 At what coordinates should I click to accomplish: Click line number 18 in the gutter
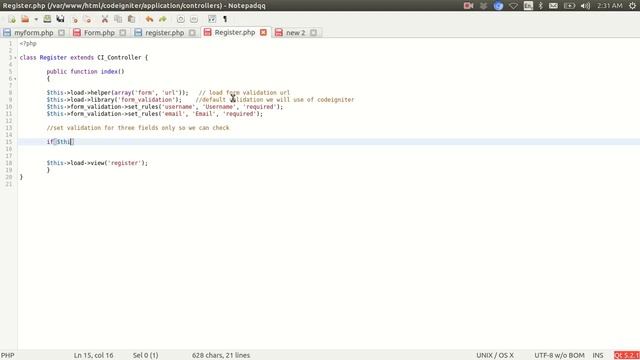tap(9, 163)
